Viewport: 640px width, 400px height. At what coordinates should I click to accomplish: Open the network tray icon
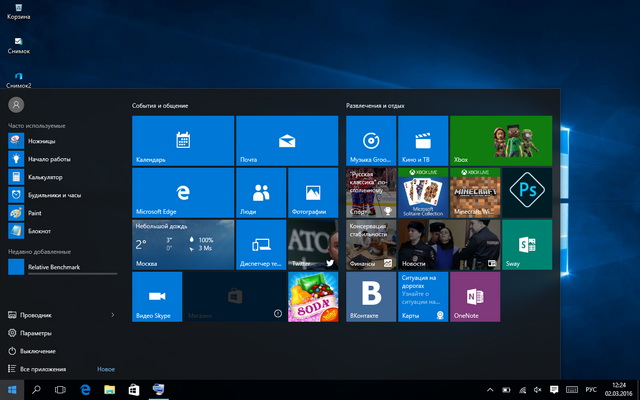[x=522, y=390]
